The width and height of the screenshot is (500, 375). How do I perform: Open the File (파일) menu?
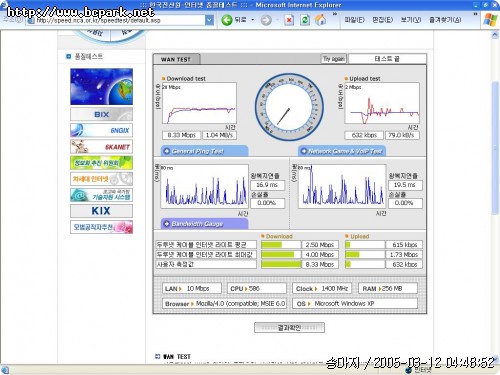coord(354,20)
